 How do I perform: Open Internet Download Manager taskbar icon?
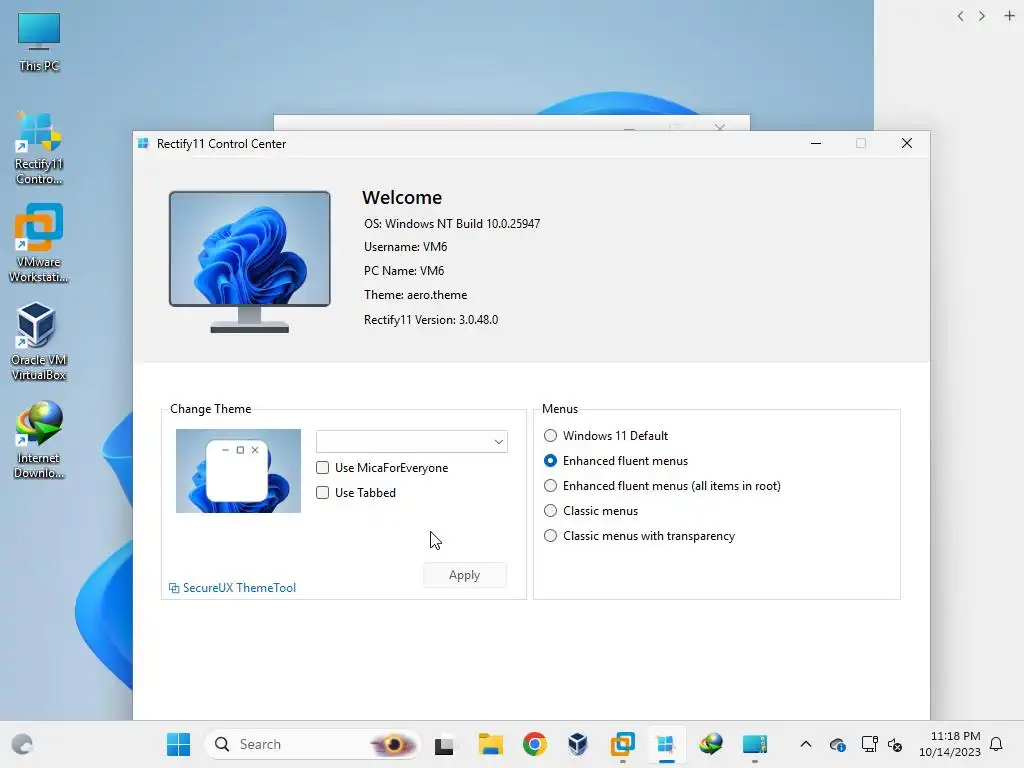(x=711, y=744)
